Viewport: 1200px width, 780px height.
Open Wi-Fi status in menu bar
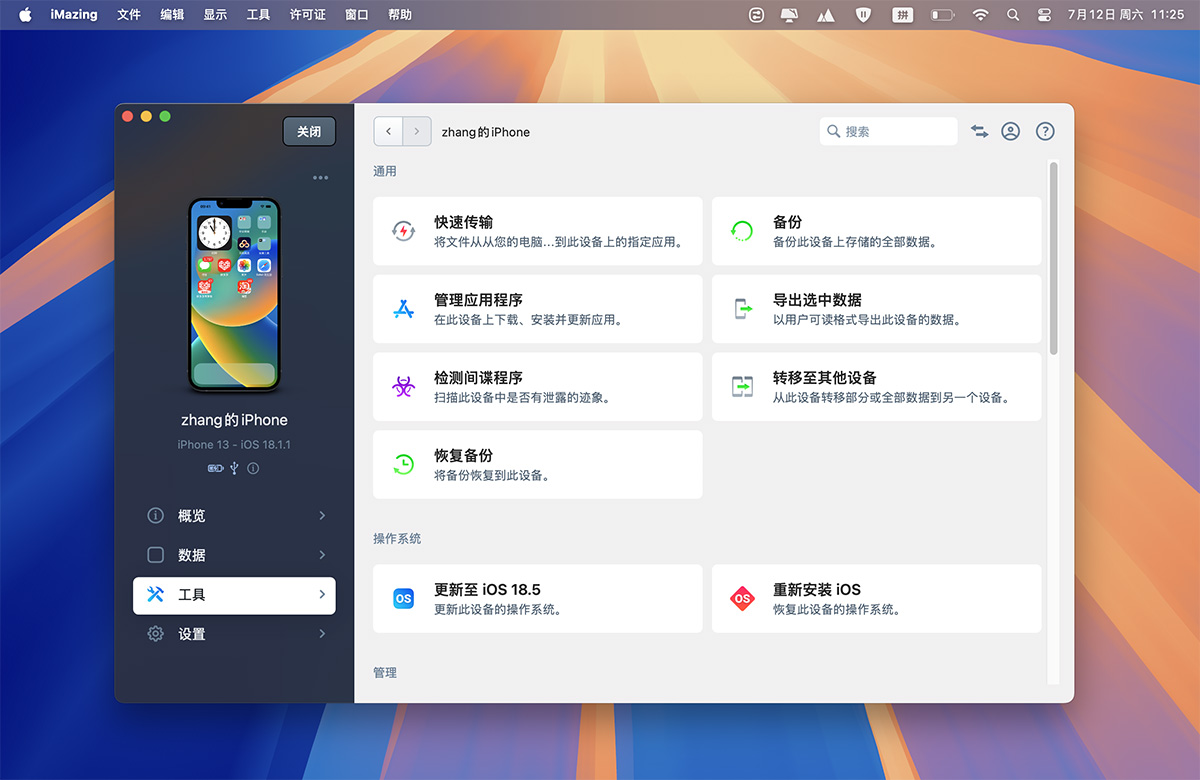click(980, 15)
